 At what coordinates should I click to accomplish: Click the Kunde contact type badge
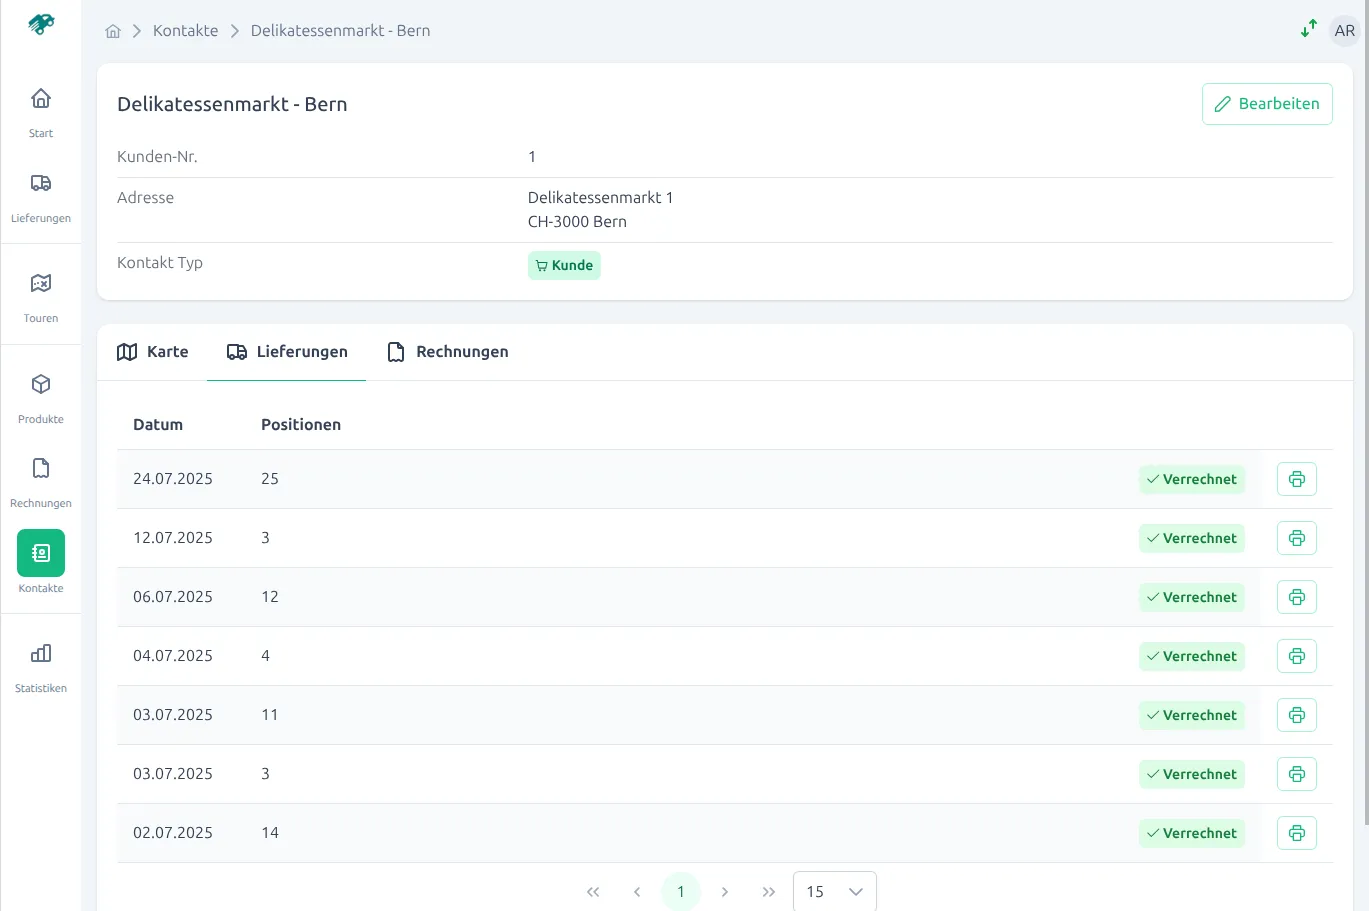pyautogui.click(x=564, y=265)
